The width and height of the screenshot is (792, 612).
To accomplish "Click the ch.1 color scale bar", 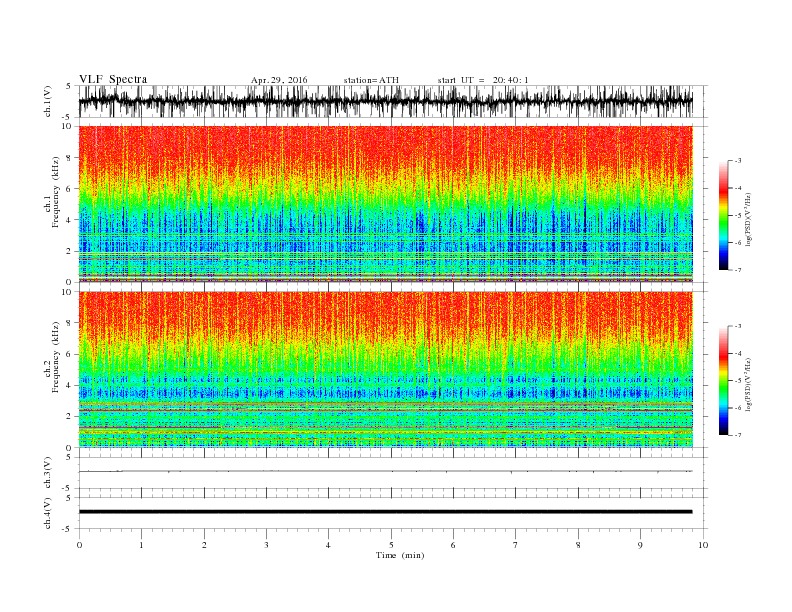I will coord(723,215).
